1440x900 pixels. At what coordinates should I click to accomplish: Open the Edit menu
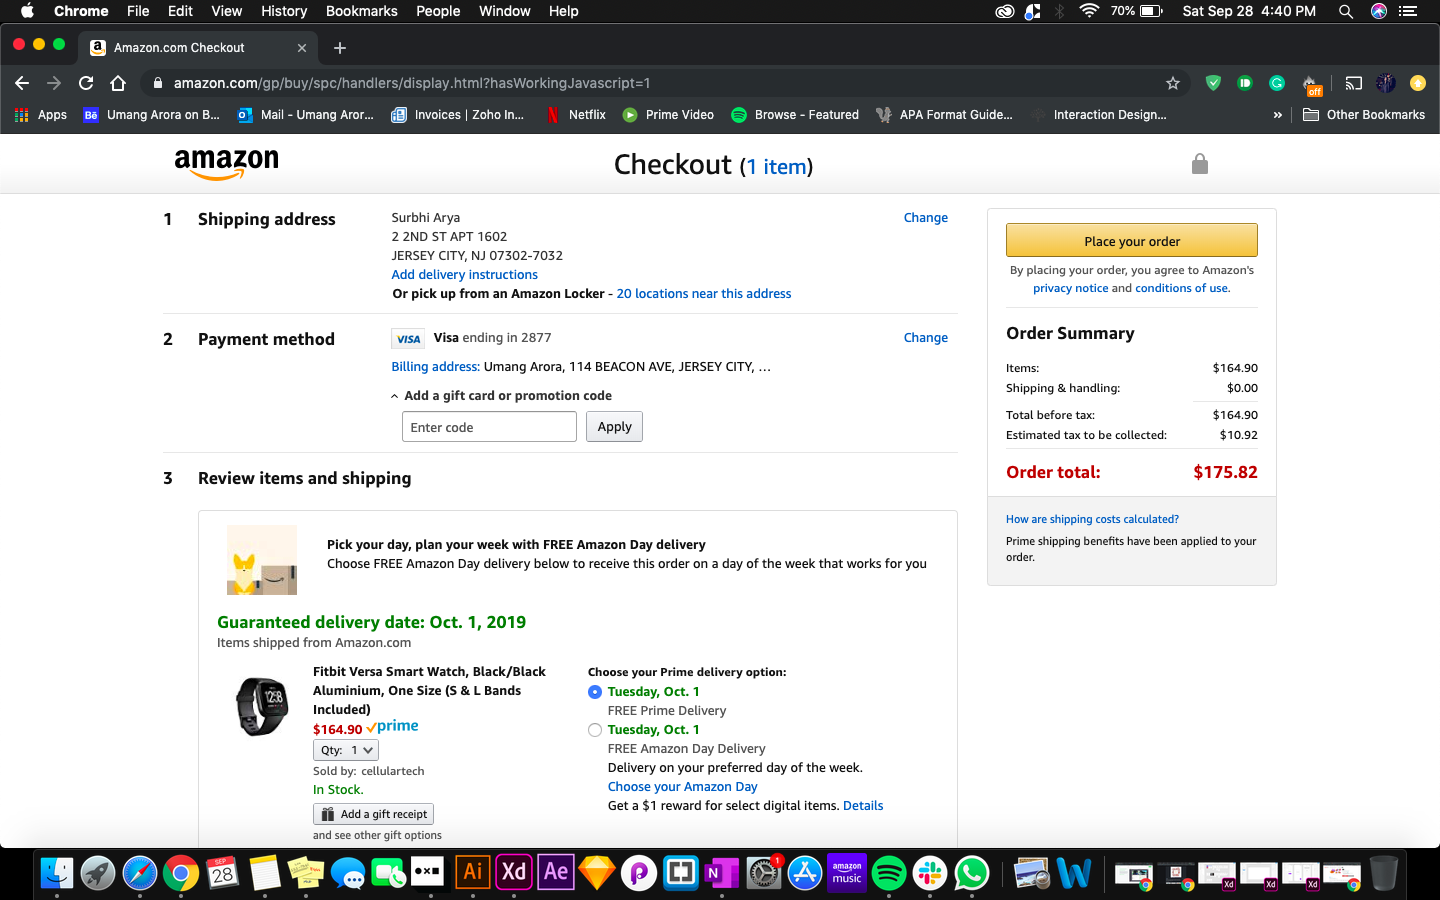point(180,11)
